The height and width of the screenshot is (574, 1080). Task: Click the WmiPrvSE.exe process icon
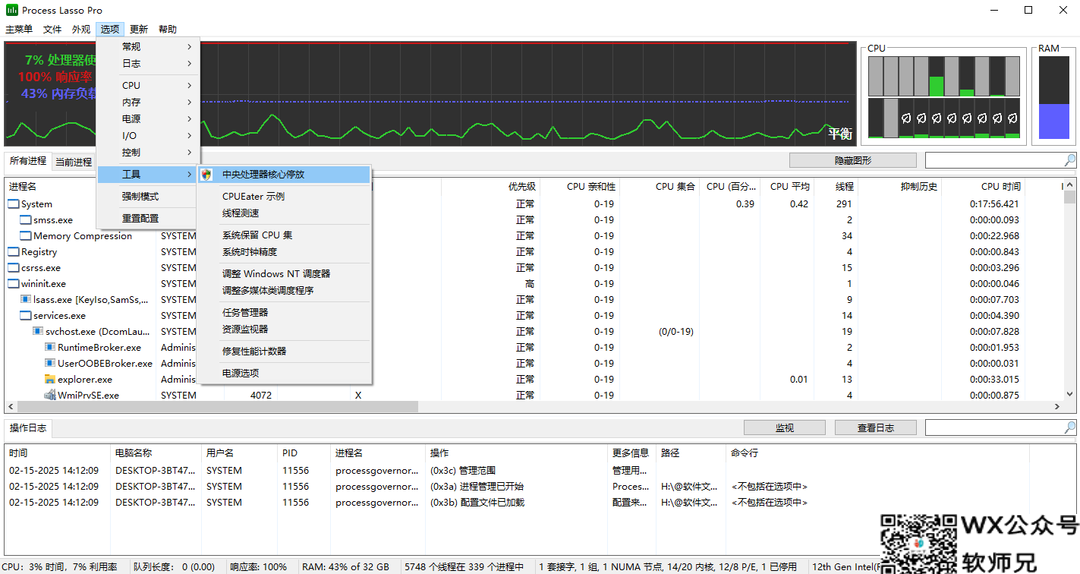(50, 395)
